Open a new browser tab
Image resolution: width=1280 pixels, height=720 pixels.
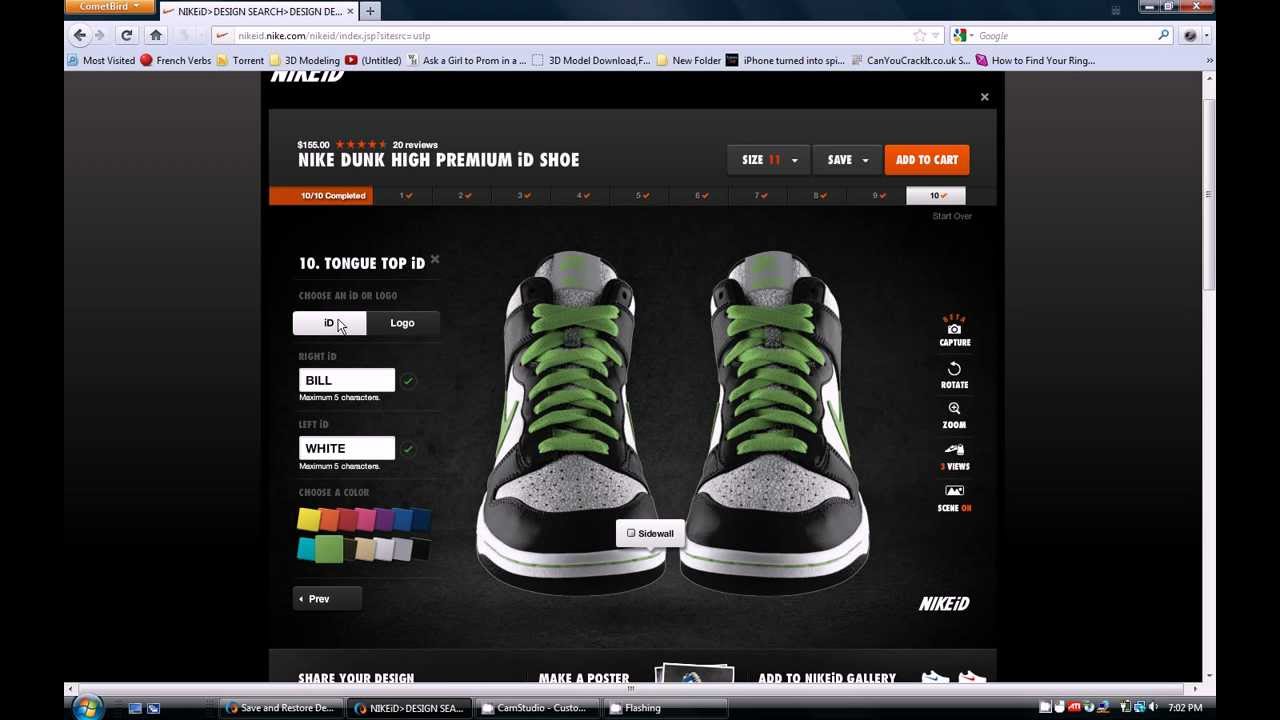tap(370, 11)
